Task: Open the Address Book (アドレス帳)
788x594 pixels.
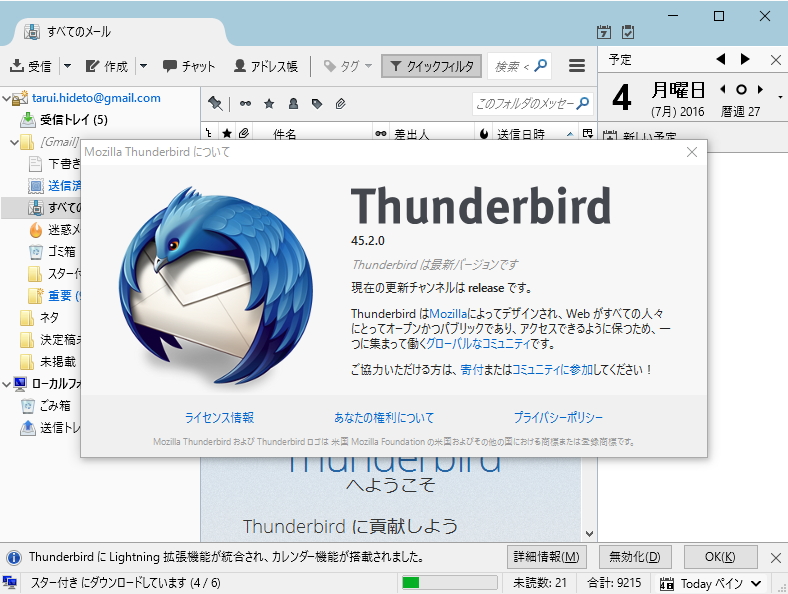Action: pyautogui.click(x=266, y=66)
